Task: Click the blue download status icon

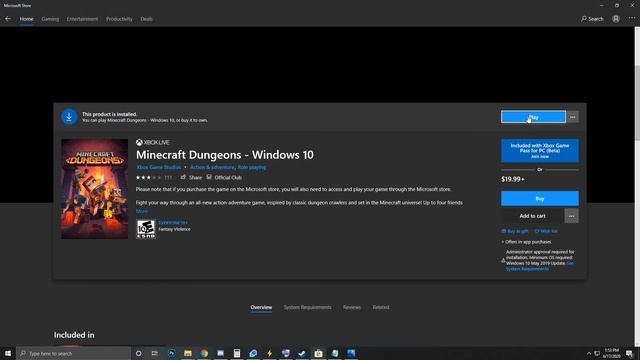Action: tap(69, 117)
